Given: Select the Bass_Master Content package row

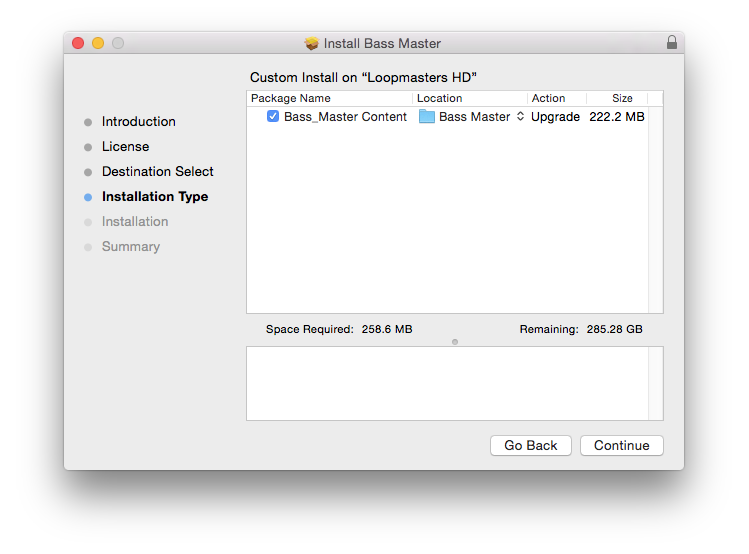Looking at the screenshot, I should tap(345, 117).
